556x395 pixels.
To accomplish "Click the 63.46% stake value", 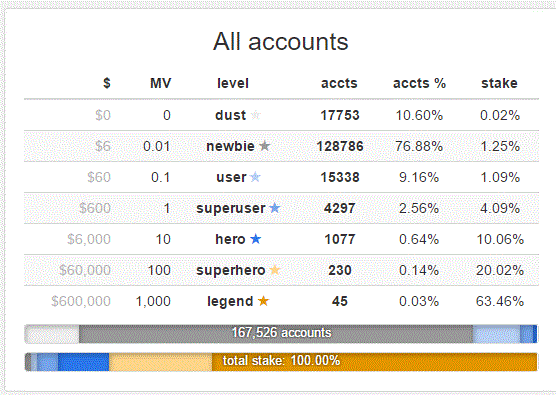I will pos(500,301).
